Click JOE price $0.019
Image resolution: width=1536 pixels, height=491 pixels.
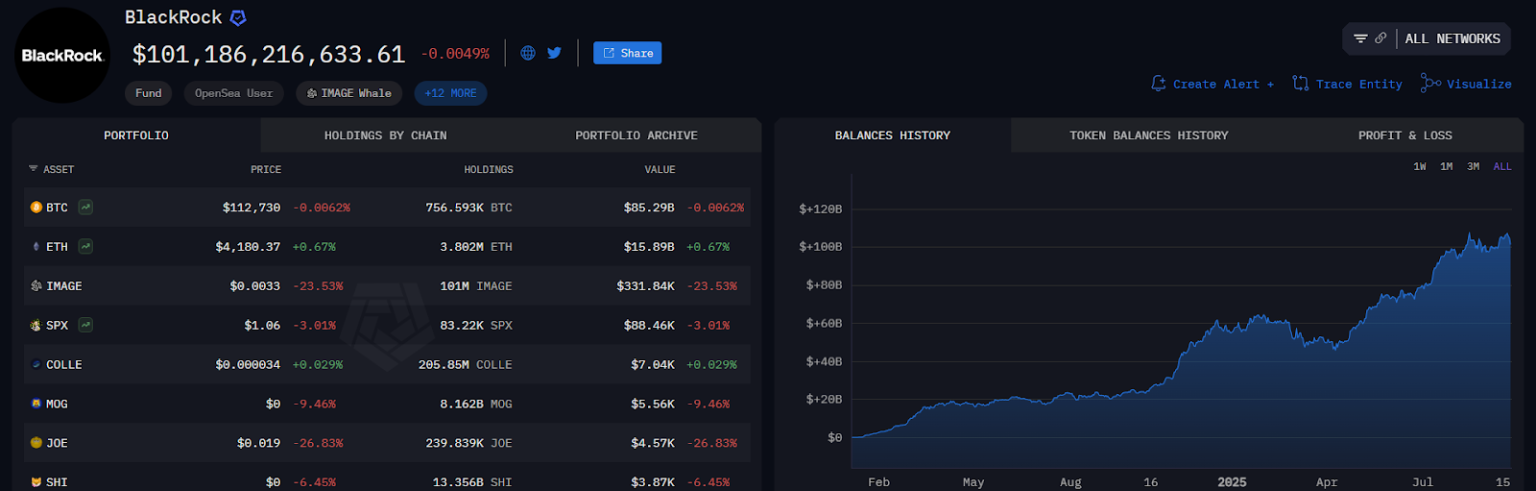pyautogui.click(x=258, y=443)
